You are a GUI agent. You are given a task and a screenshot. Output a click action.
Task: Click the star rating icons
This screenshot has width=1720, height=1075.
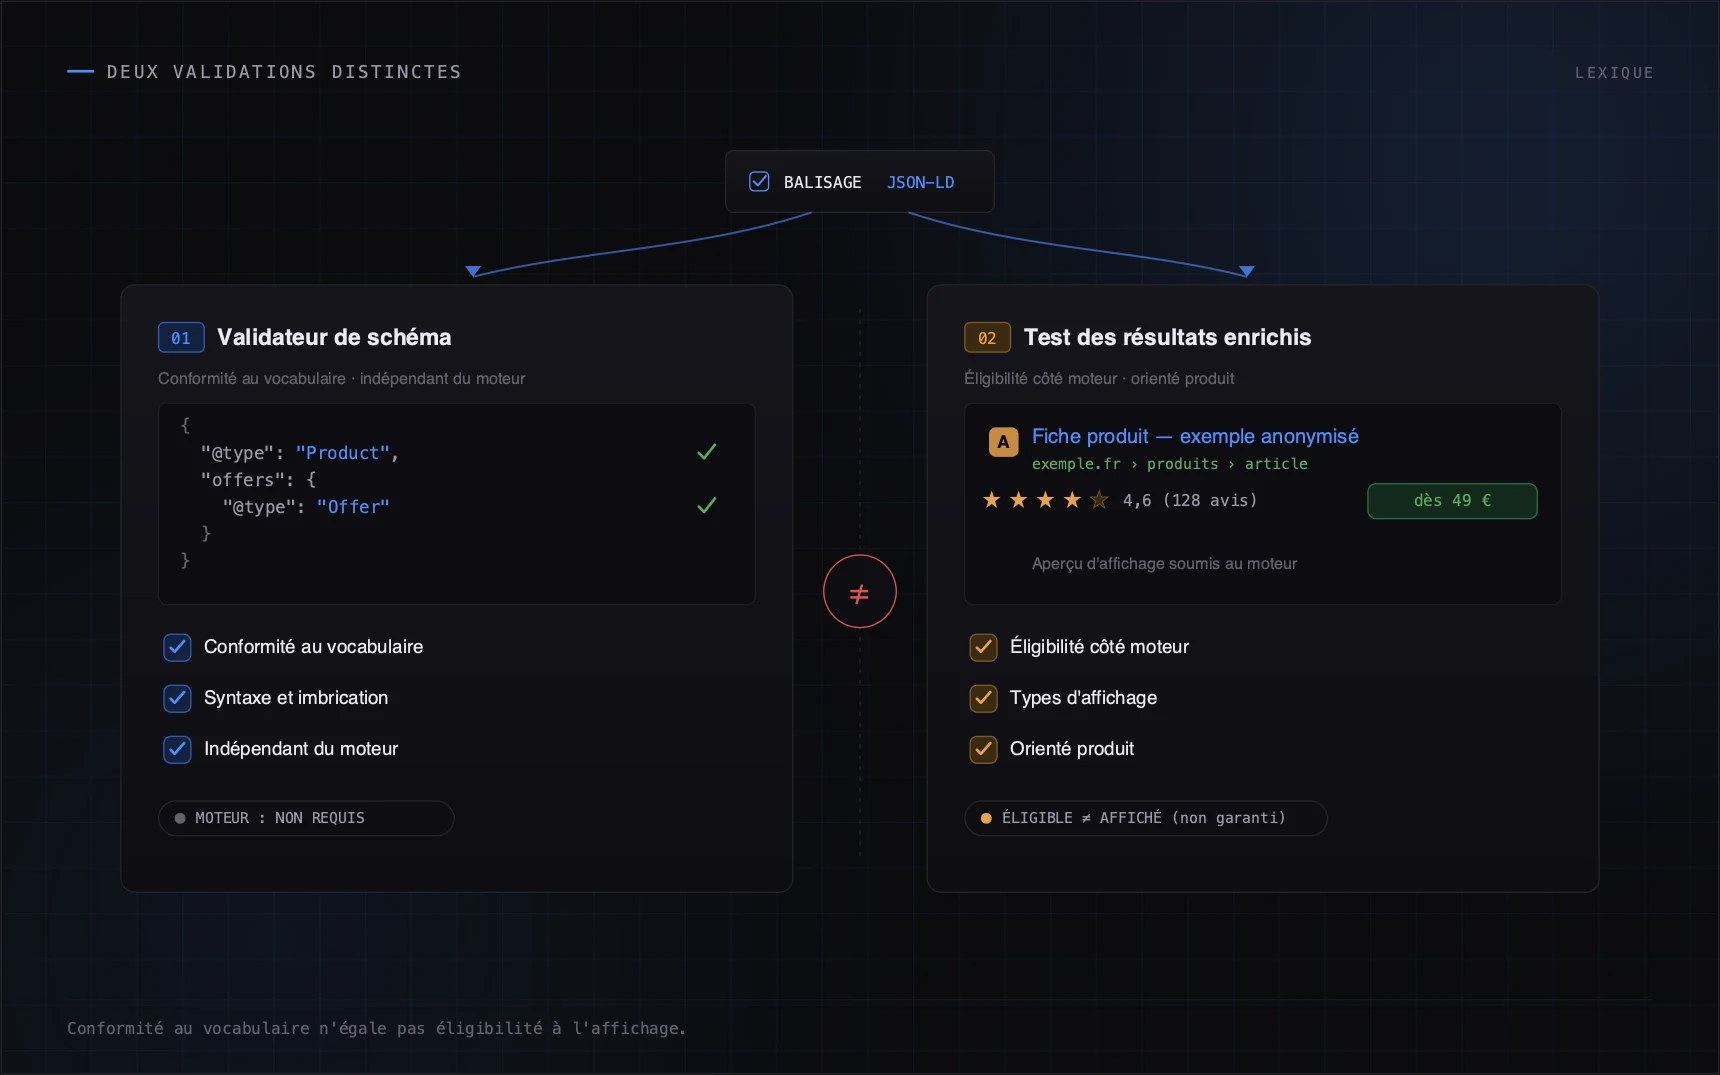1045,500
